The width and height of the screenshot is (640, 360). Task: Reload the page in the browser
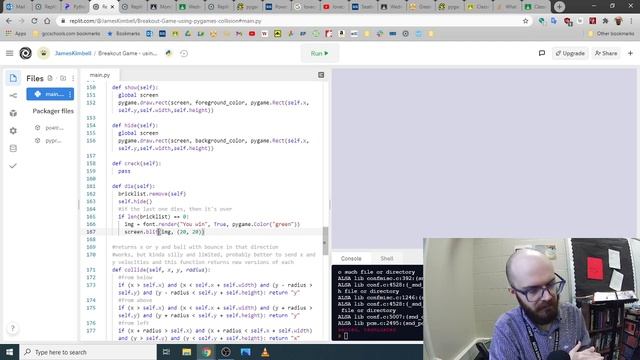click(x=34, y=21)
